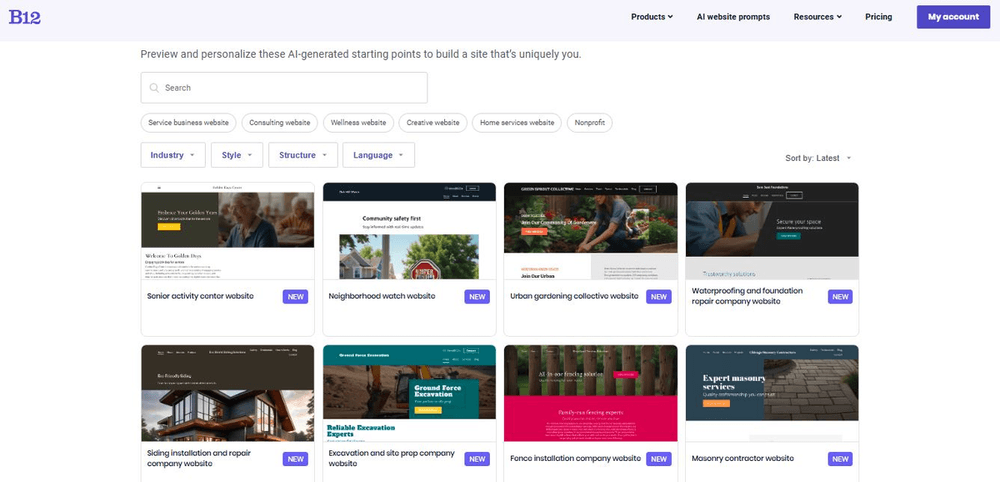Screen dimensions: 1000x482
Task: Click NEW badge on Senior activity center
Action: click(x=295, y=297)
